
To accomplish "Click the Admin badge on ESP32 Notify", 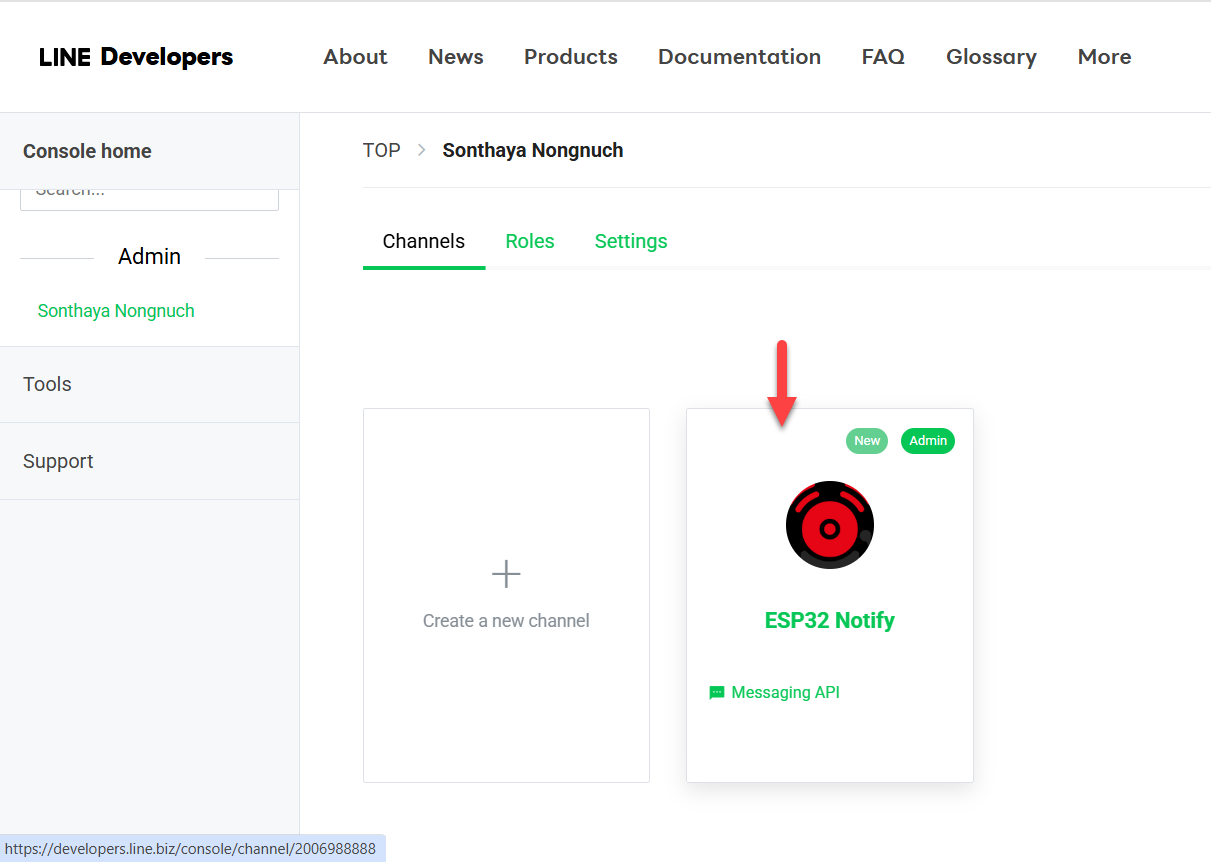I will [928, 441].
